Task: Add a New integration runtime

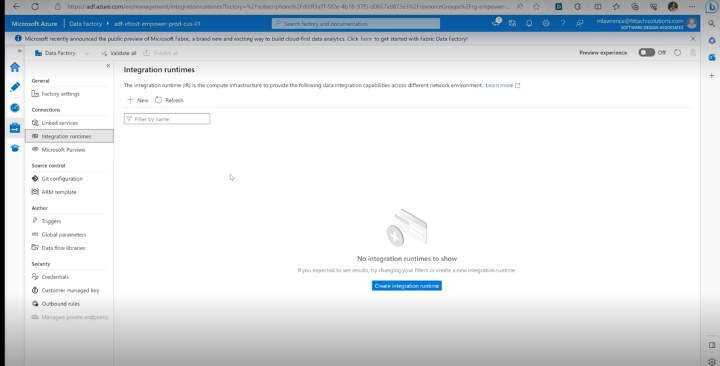Action: (x=137, y=100)
